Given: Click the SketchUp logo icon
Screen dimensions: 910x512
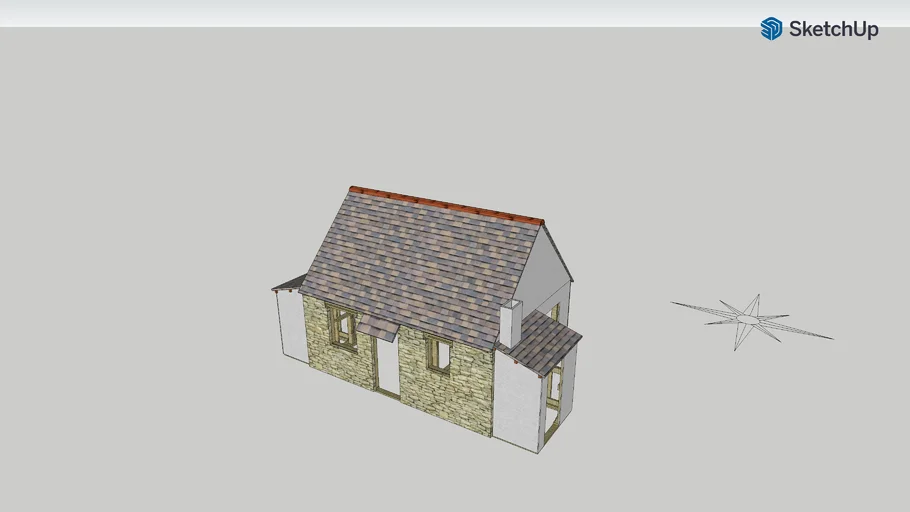Looking at the screenshot, I should (x=771, y=29).
